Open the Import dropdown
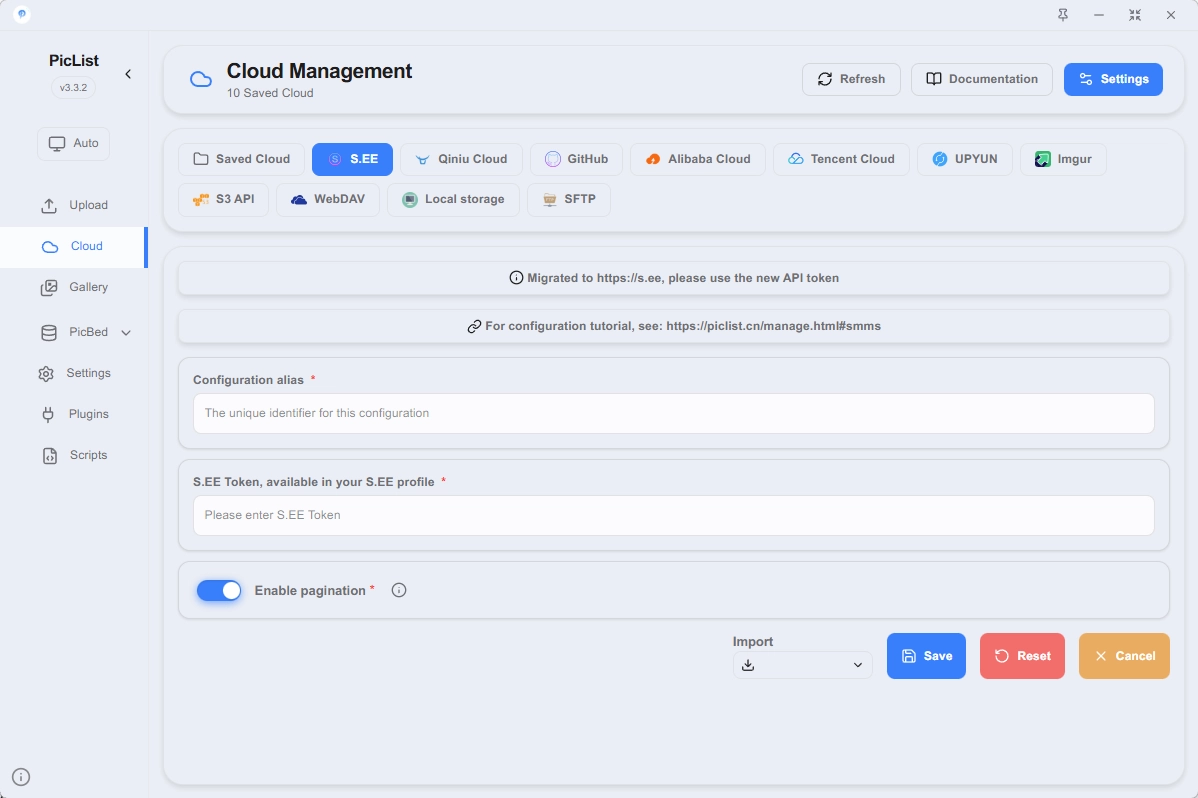Image resolution: width=1198 pixels, height=798 pixels. click(x=802, y=665)
